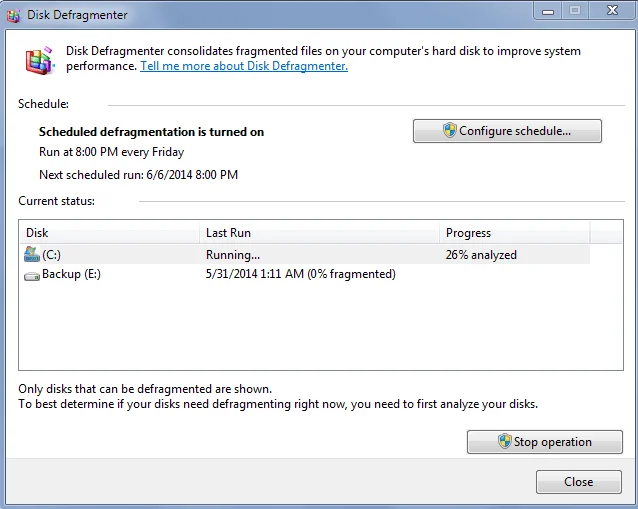Viewport: 638px width, 509px height.
Task: Sort by the Disk column header
Action: tap(109, 233)
